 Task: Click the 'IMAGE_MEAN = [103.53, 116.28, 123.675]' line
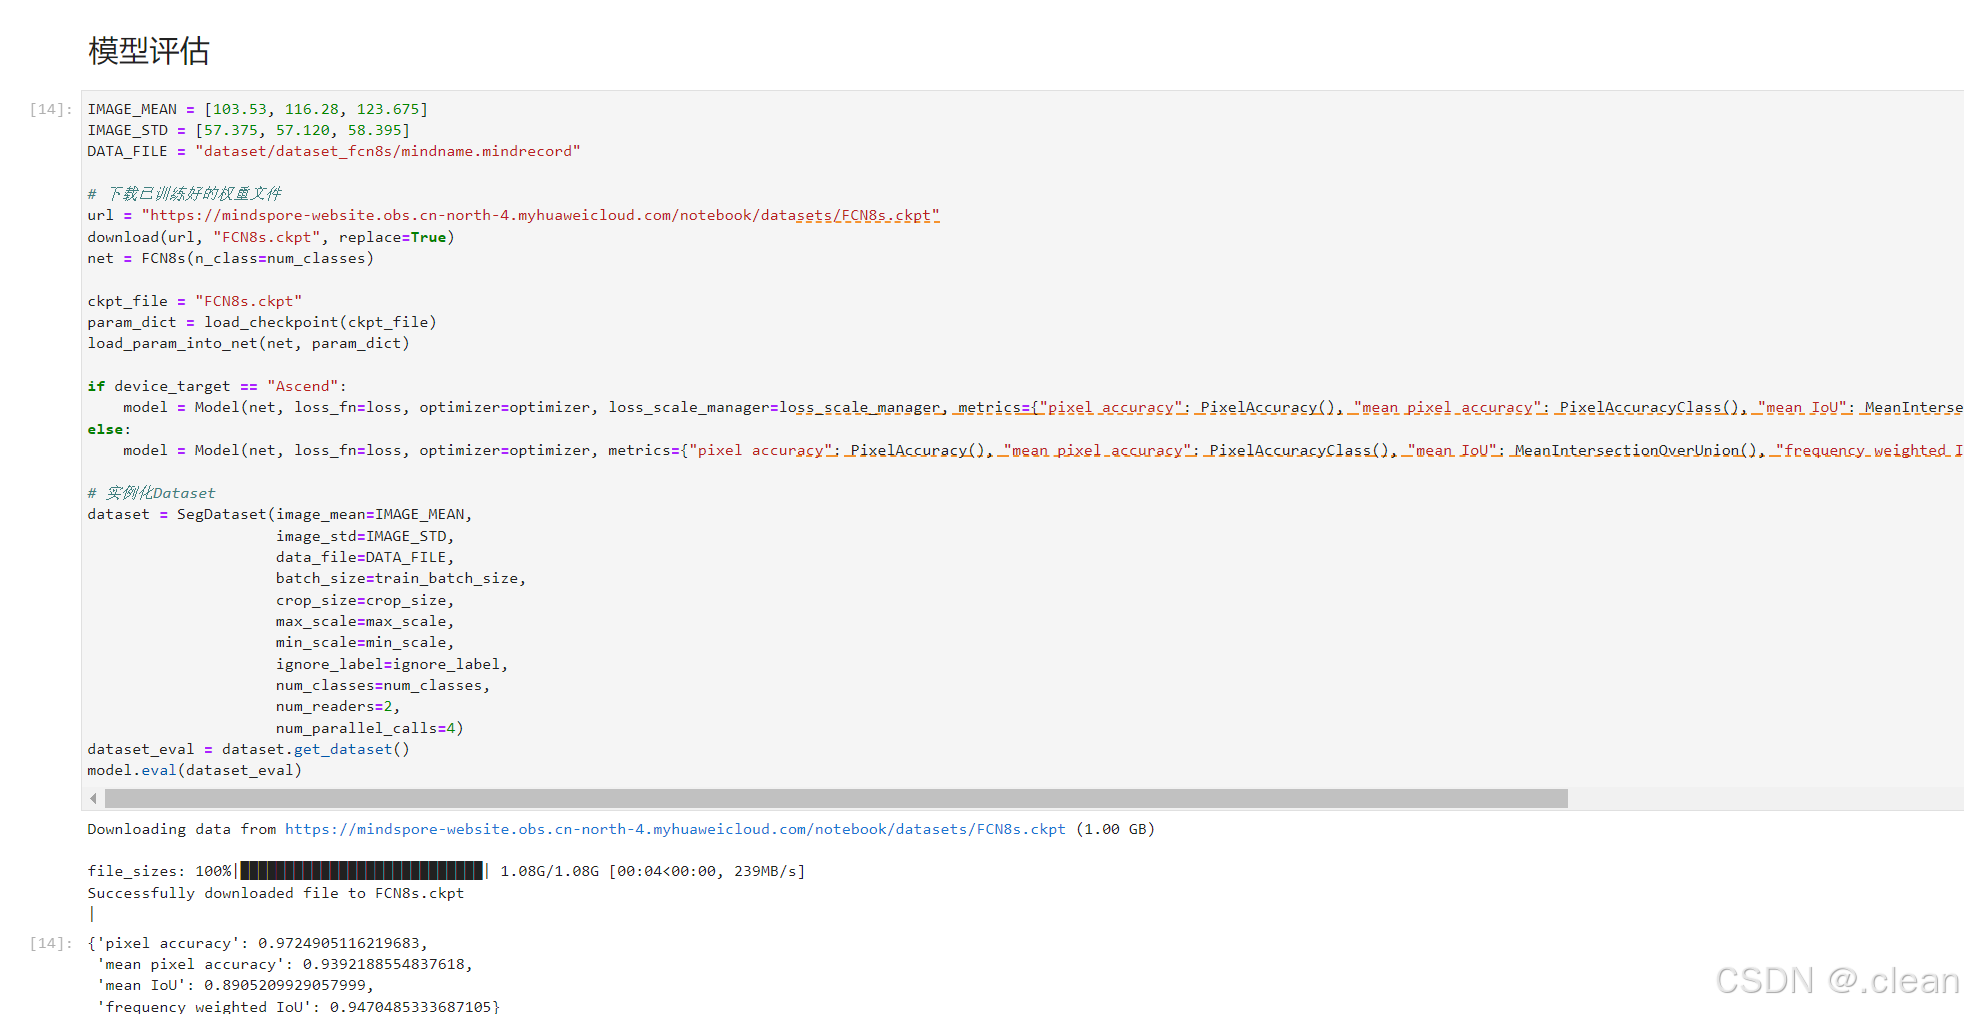pyautogui.click(x=258, y=109)
